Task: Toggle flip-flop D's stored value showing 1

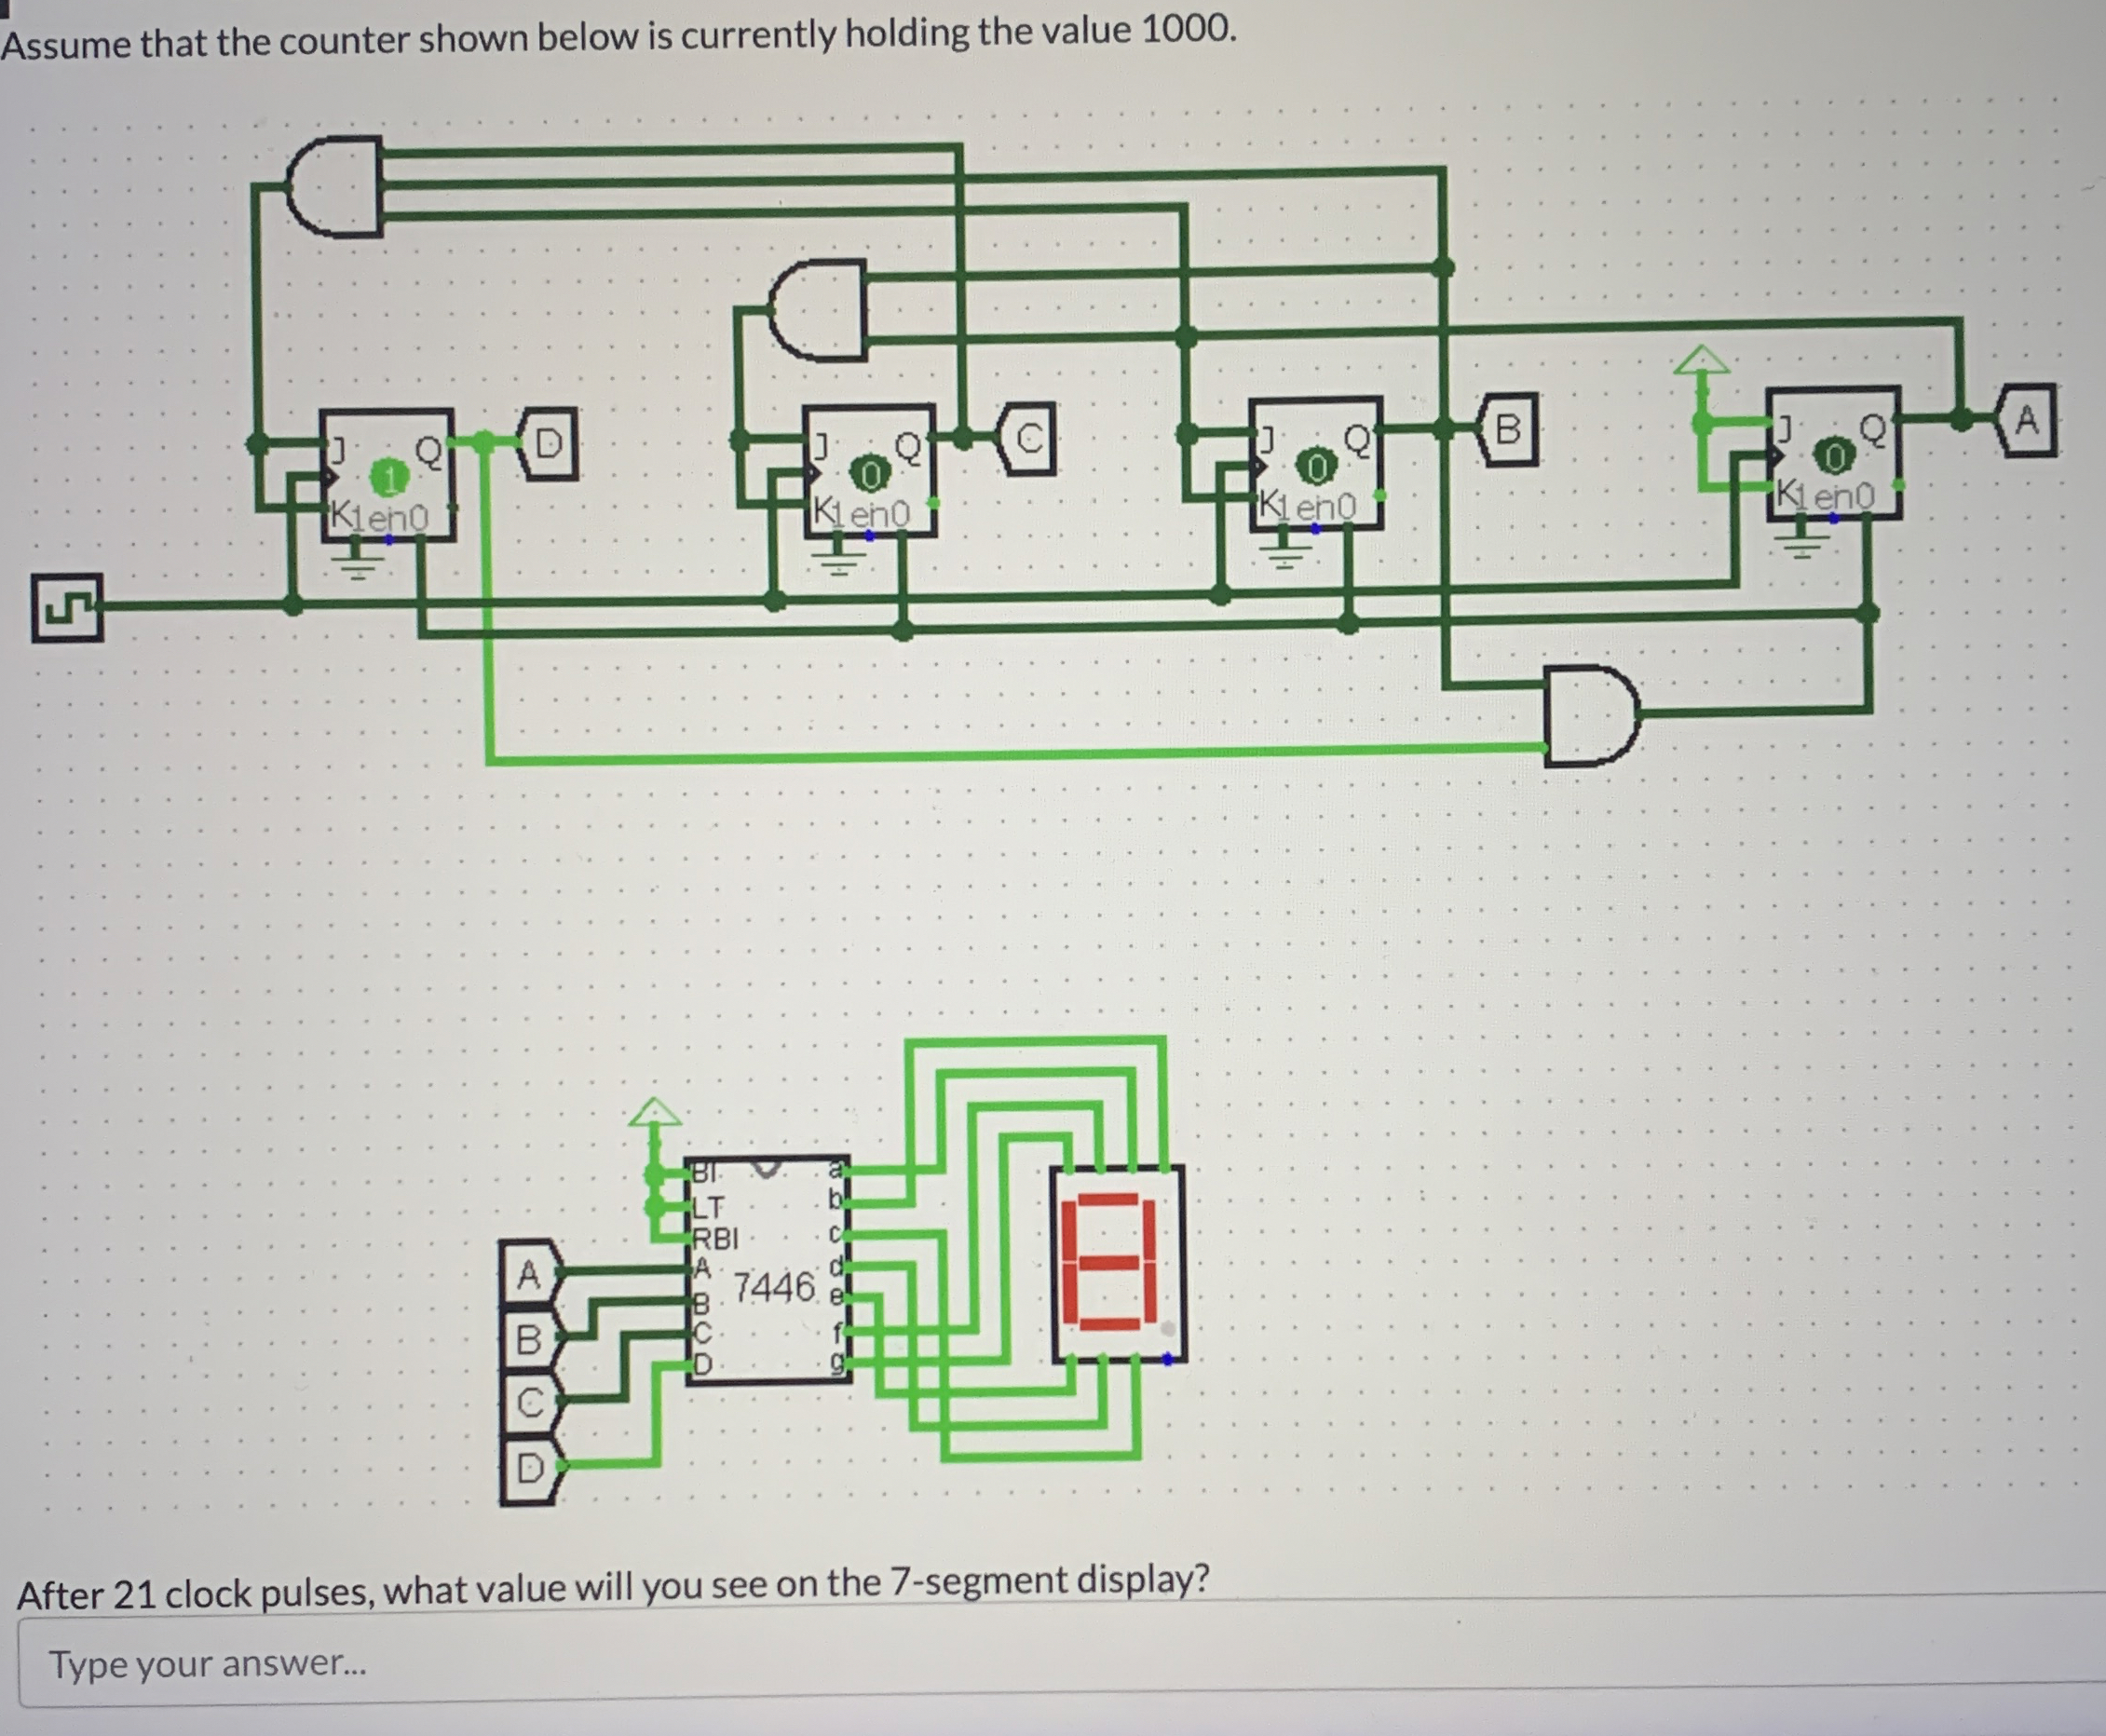Action: pyautogui.click(x=389, y=478)
